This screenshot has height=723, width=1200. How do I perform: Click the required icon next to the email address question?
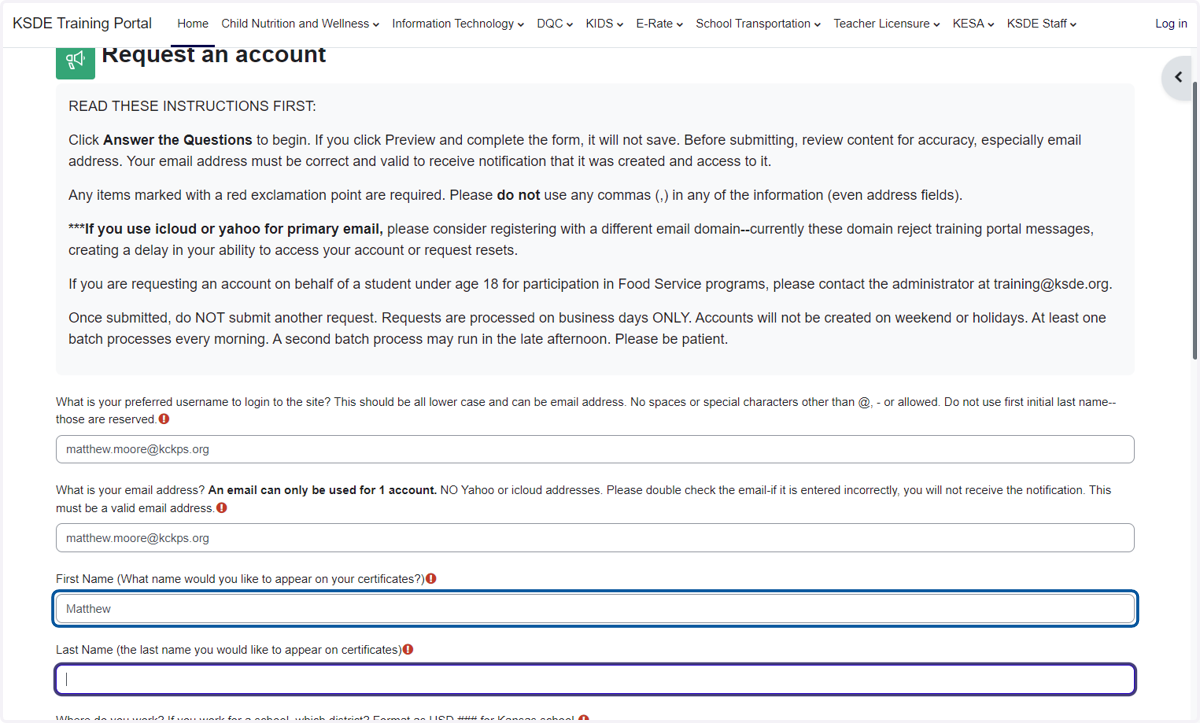click(x=222, y=508)
